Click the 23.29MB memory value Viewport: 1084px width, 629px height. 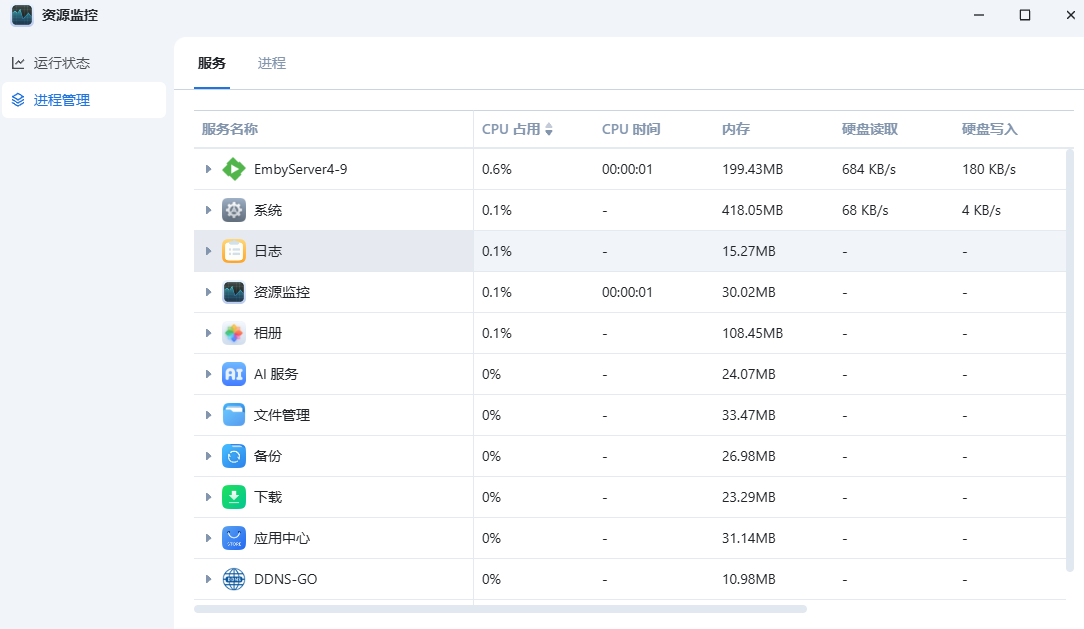coord(749,497)
